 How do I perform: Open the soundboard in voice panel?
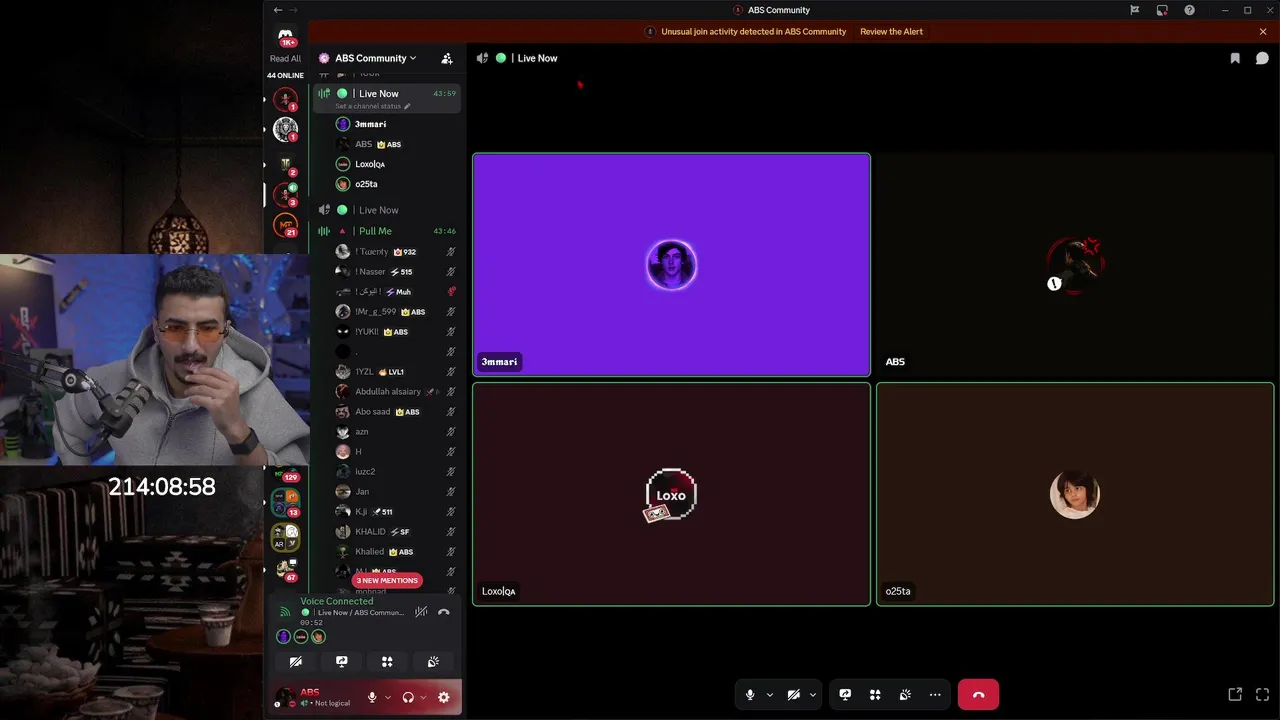click(433, 662)
